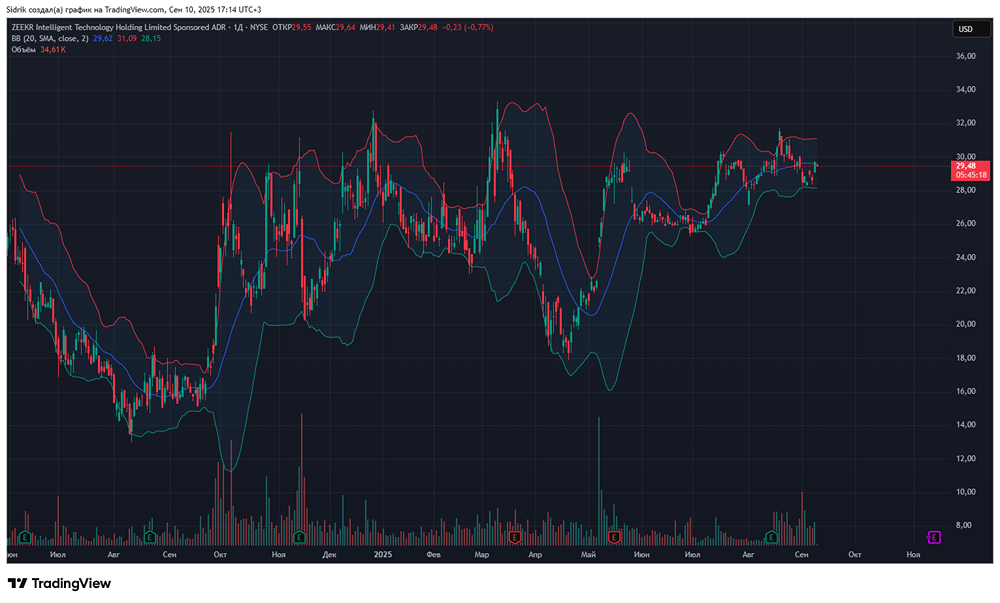
Task: Click the bar countdown timer 05:45:18
Action: (x=969, y=175)
